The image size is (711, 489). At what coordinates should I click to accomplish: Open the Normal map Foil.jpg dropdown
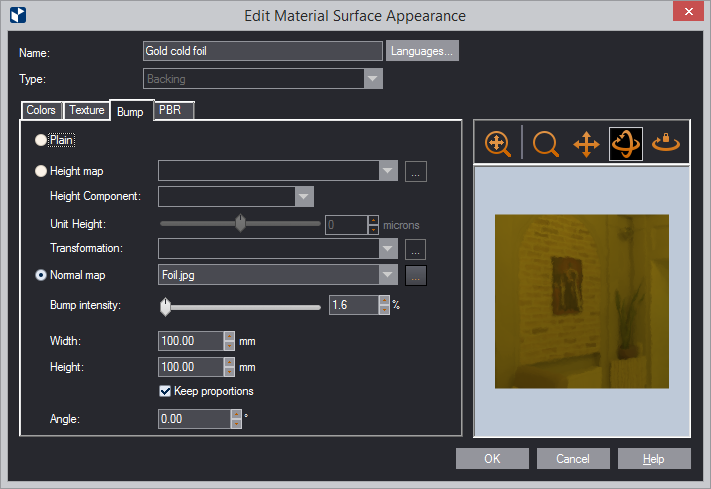388,275
